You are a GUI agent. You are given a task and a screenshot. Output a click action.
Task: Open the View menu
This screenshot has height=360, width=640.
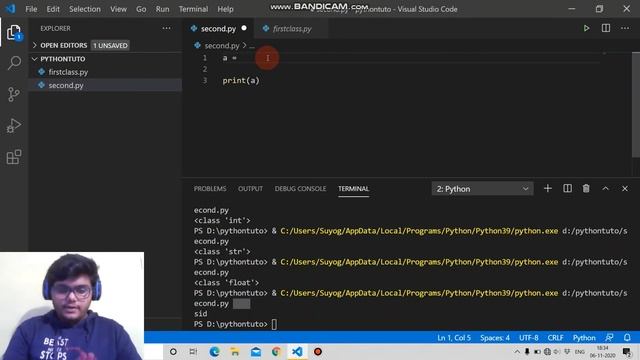click(118, 9)
